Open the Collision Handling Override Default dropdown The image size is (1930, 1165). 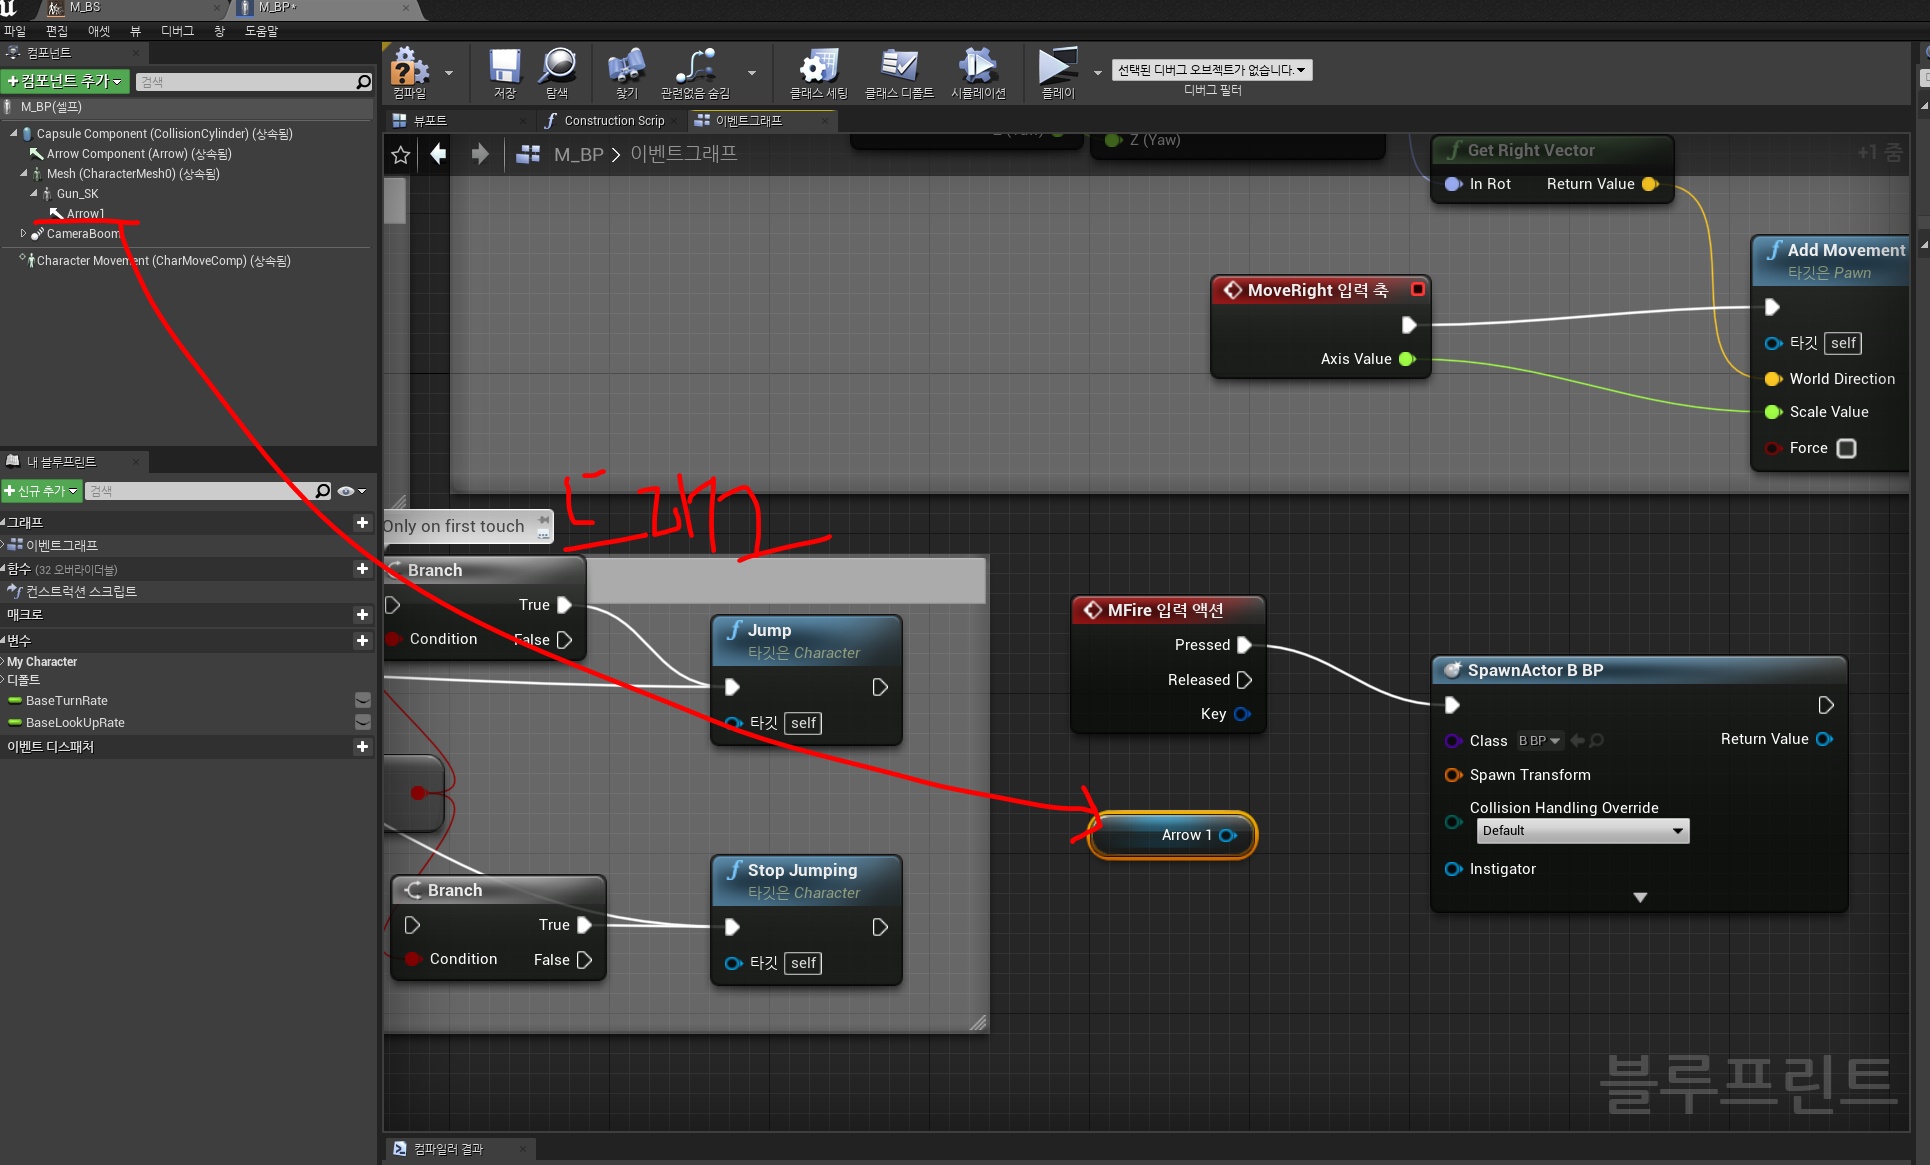coord(1583,831)
